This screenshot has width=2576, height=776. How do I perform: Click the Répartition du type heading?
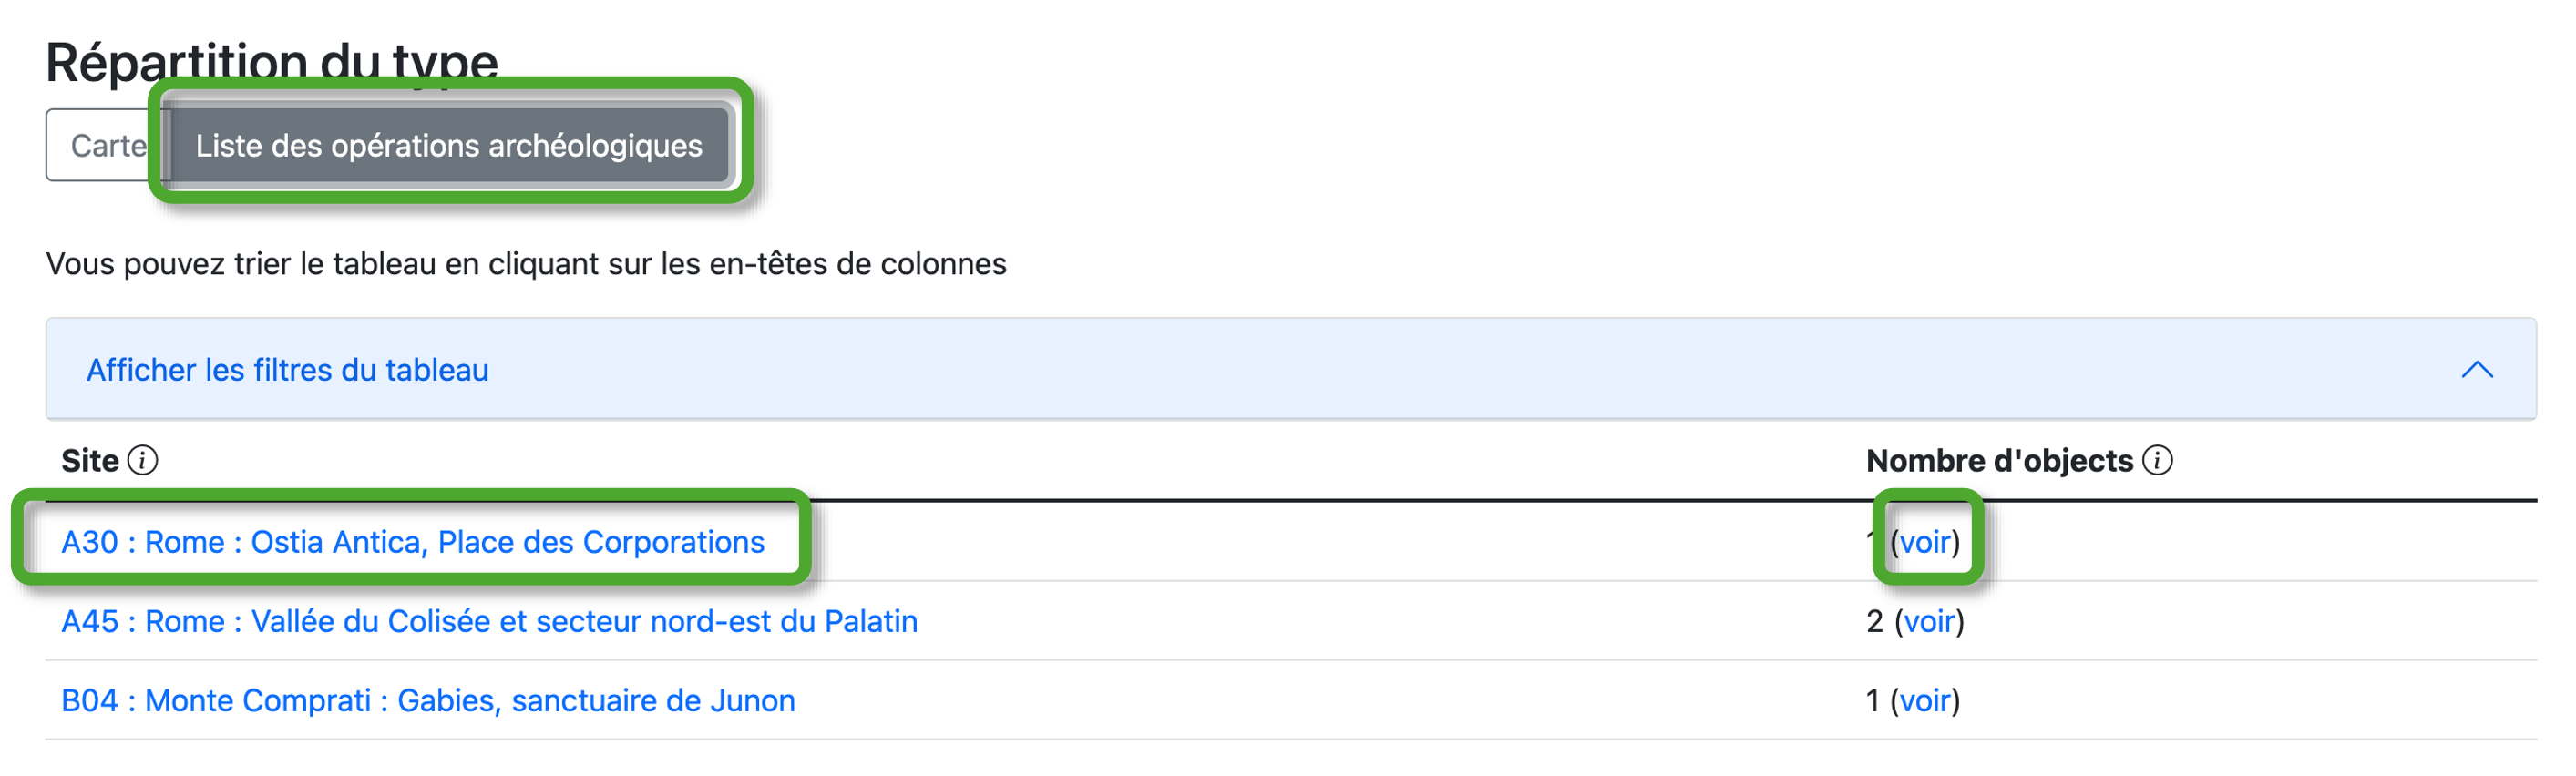coord(271,62)
